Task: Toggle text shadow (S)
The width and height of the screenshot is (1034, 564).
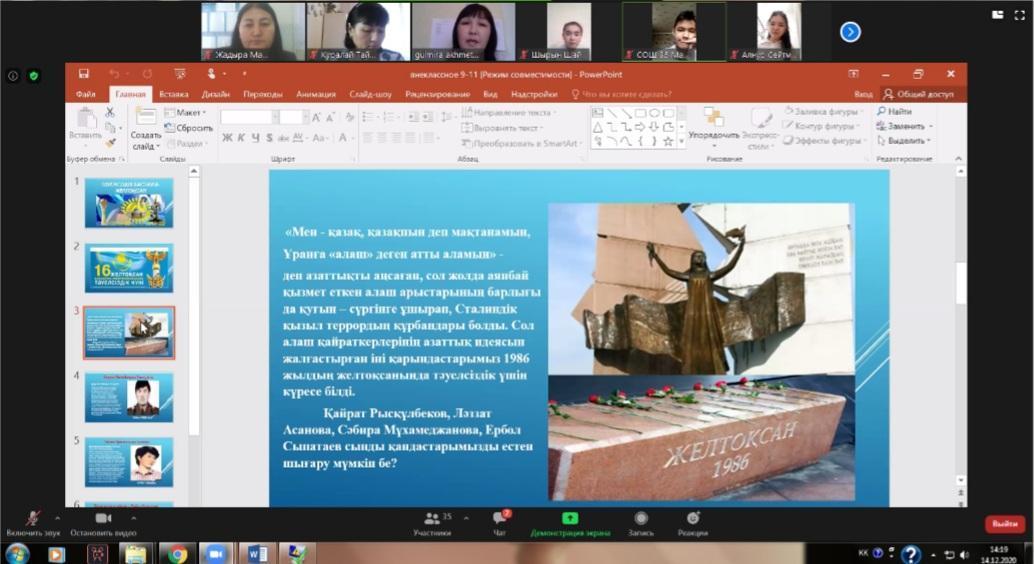Action: click(269, 138)
